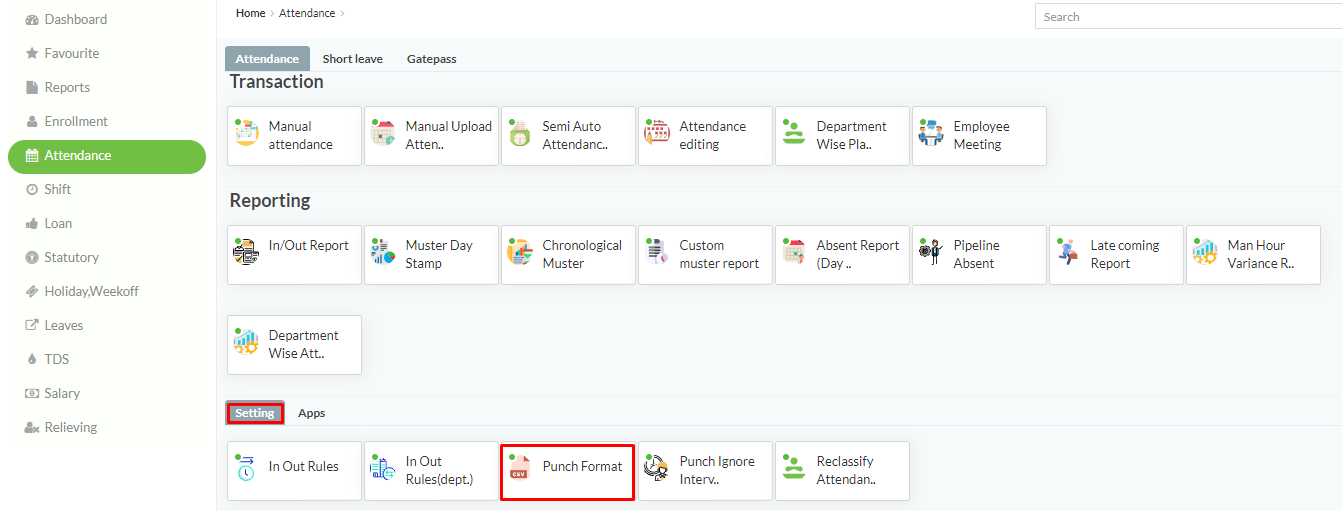Image resolution: width=1342 pixels, height=511 pixels.
Task: Open In Out Rules(dept.) icon
Action: tap(383, 468)
